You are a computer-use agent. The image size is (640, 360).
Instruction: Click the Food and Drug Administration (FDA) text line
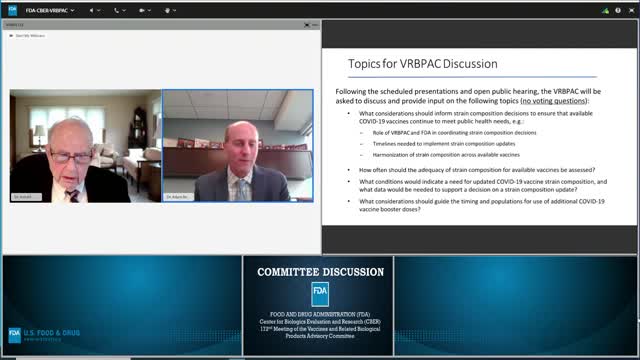320,314
